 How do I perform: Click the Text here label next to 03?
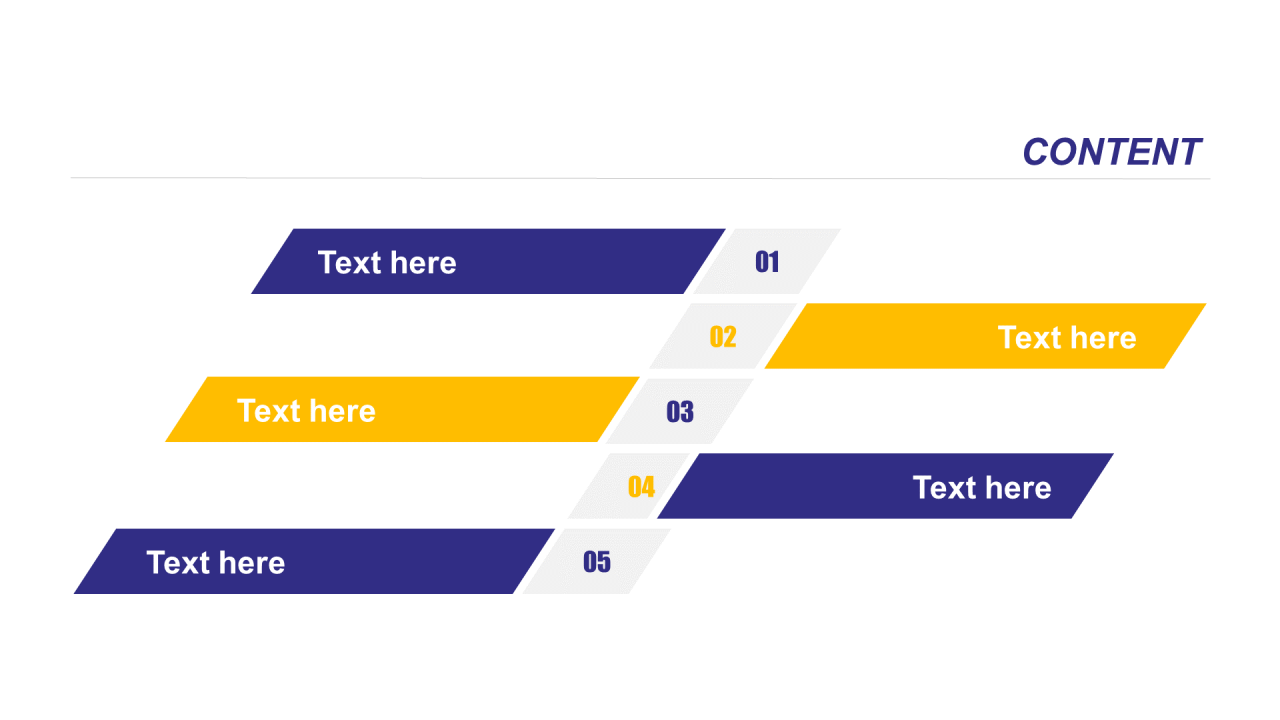coord(306,410)
